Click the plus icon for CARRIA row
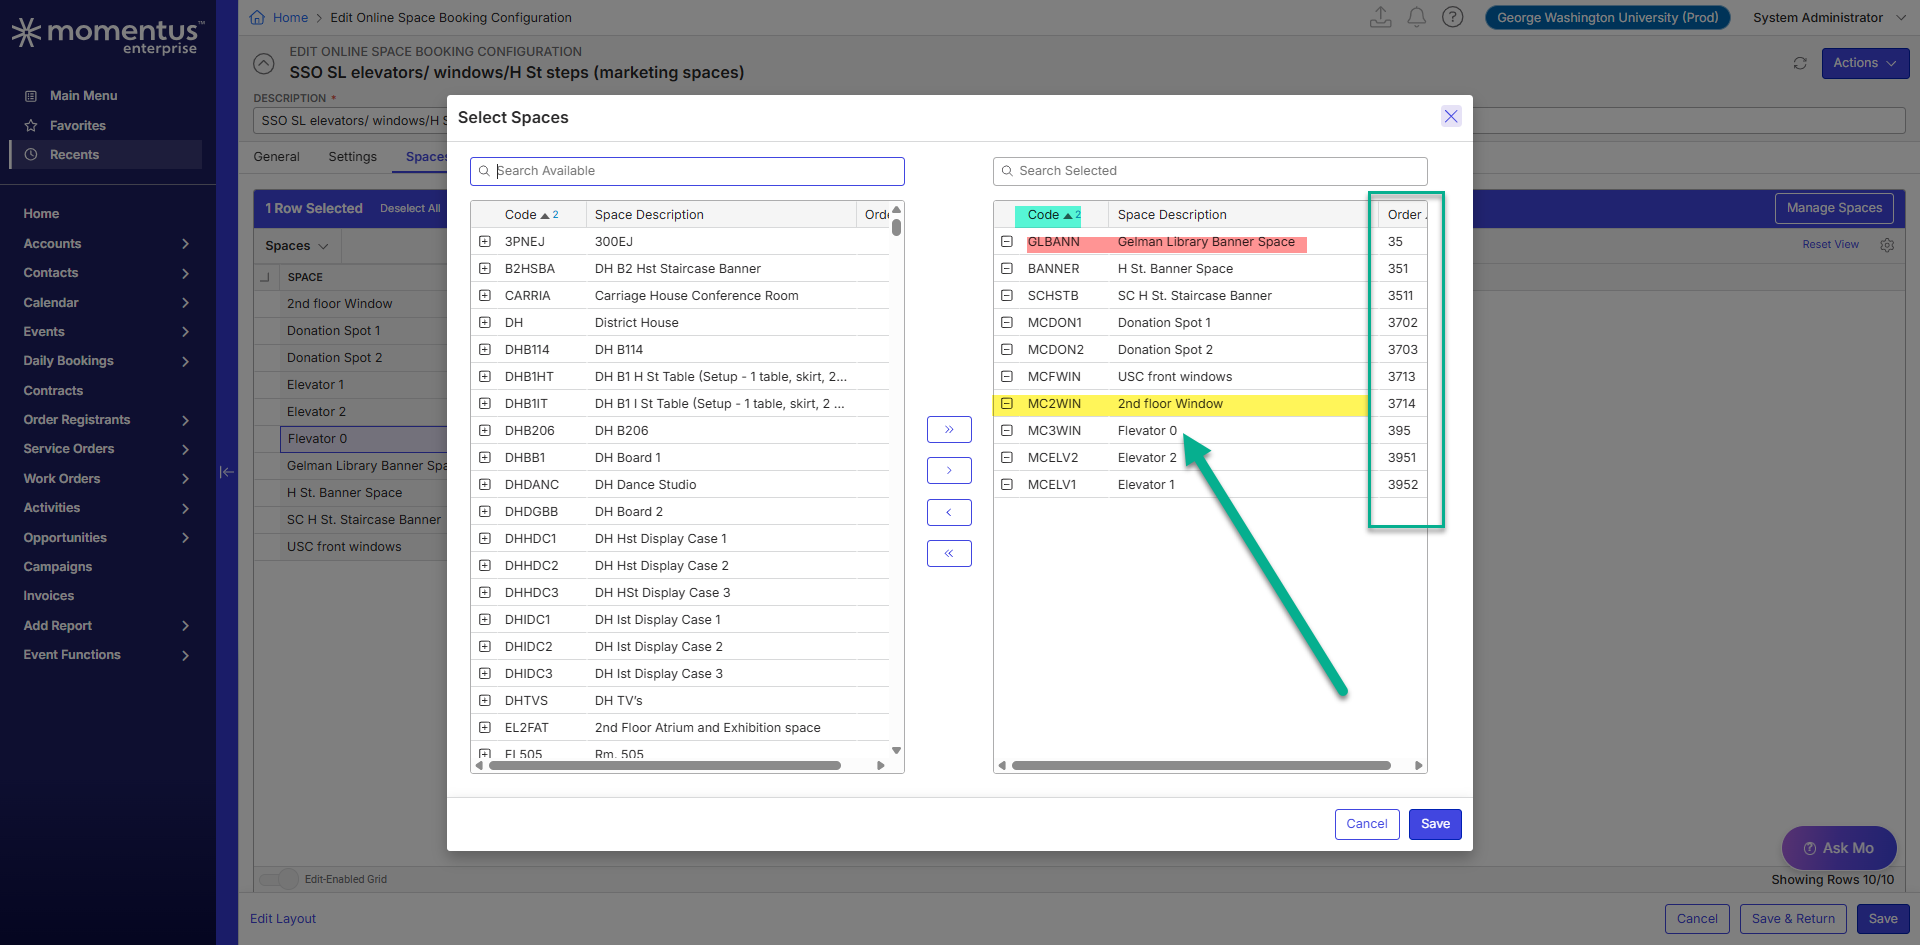The width and height of the screenshot is (1920, 945). pos(485,295)
